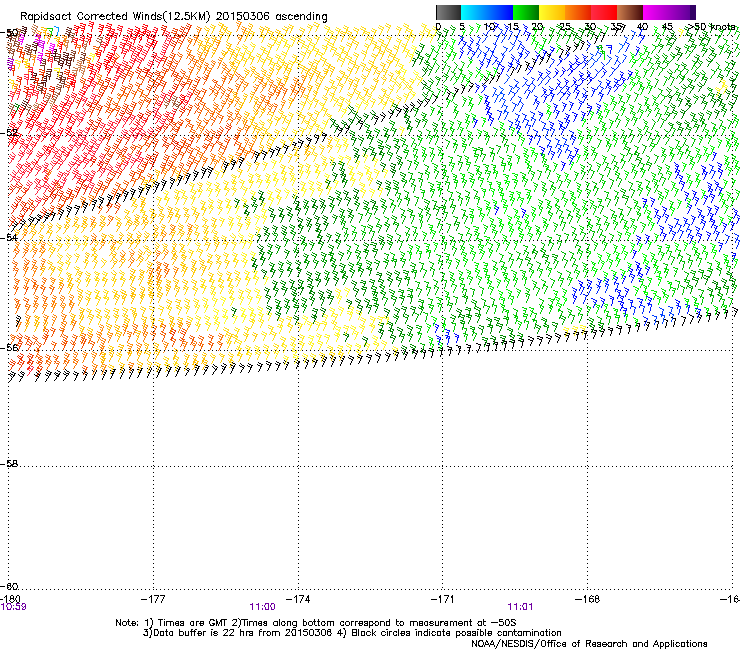This screenshot has width=740, height=650.
Task: Click the purple '11:00' time label
Action: (x=262, y=607)
